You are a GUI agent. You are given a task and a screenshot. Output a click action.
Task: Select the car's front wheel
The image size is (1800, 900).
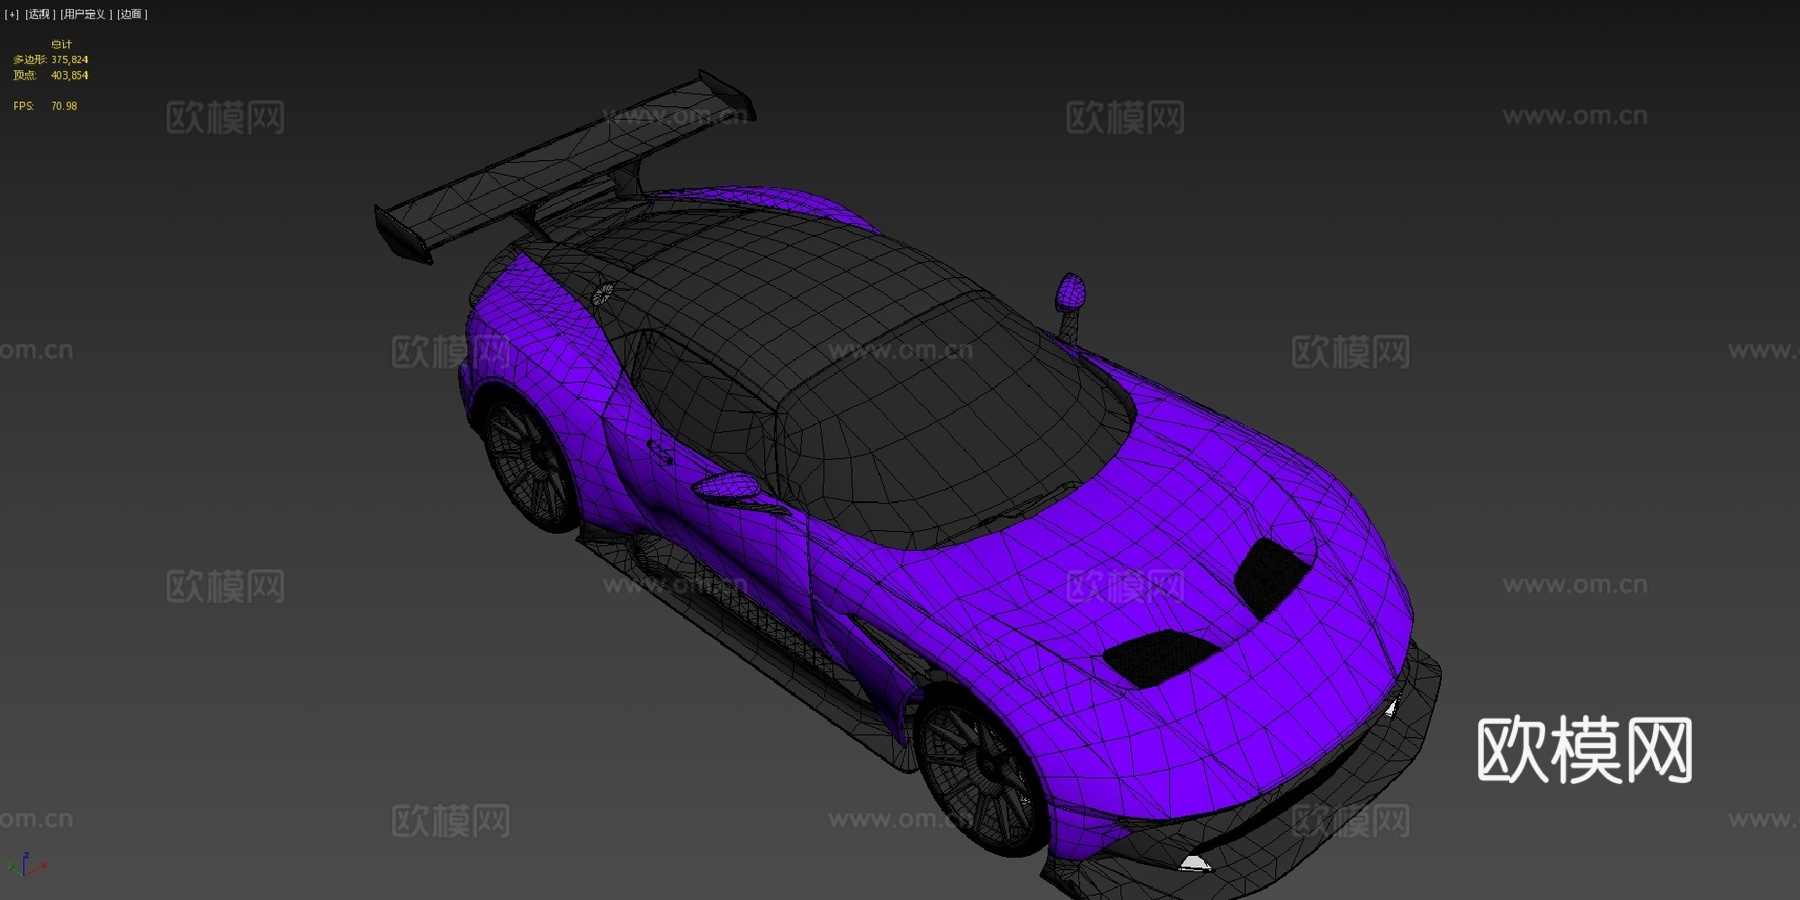[x=981, y=771]
